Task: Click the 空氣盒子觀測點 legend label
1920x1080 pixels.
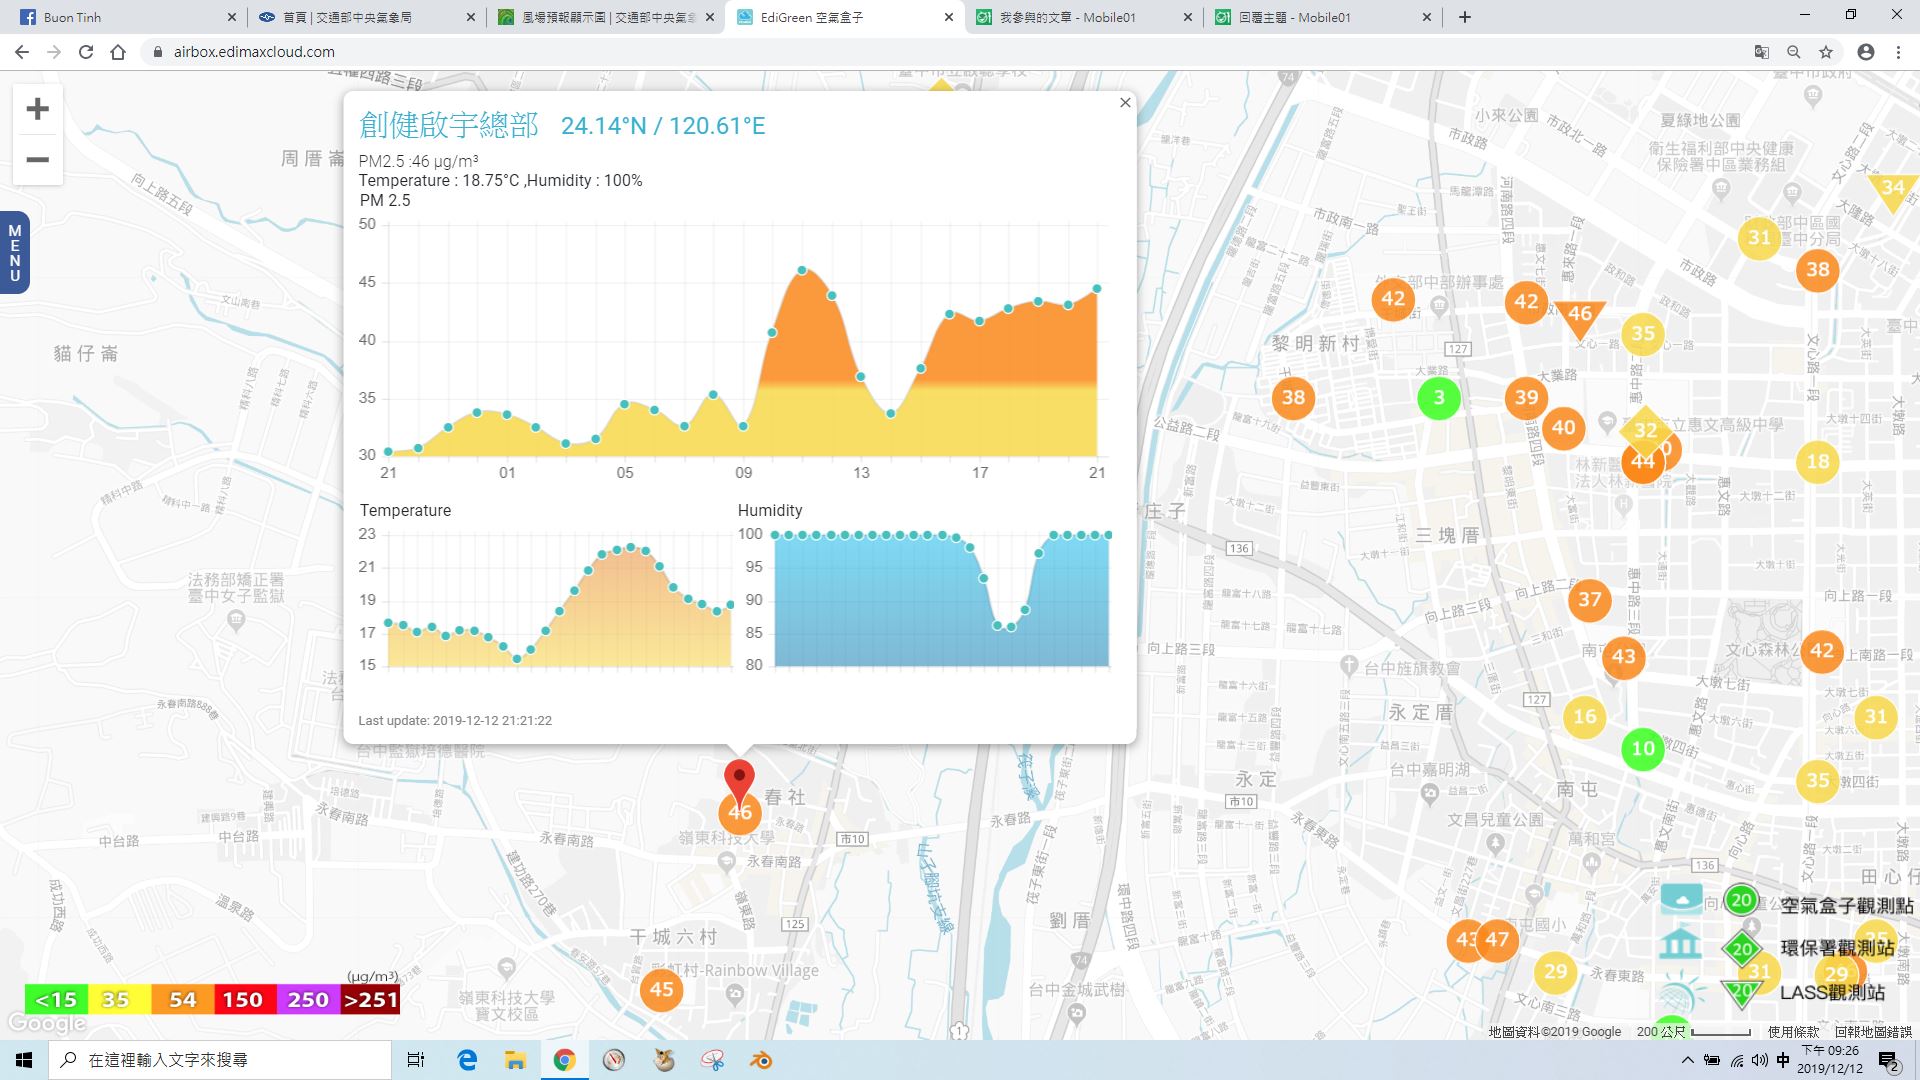Action: (x=1847, y=905)
